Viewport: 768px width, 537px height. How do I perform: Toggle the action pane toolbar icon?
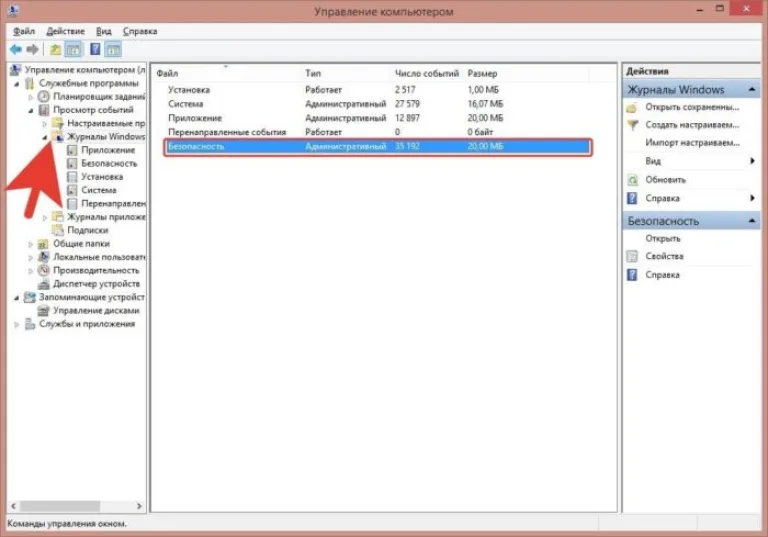(113, 49)
